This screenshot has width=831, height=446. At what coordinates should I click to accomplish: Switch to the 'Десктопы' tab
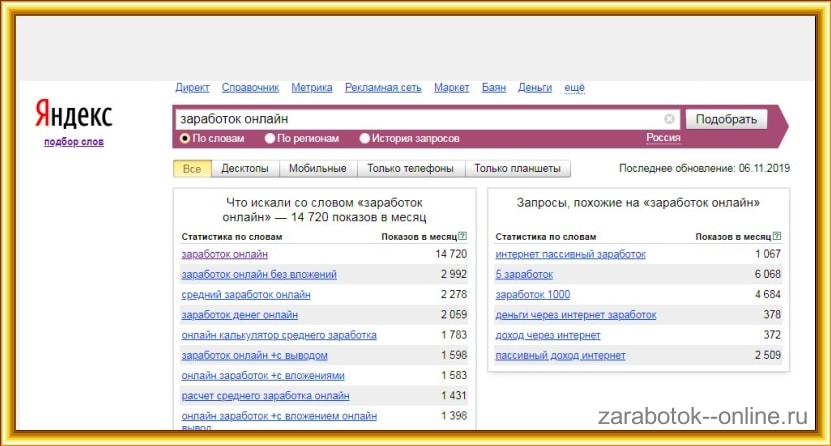tap(245, 169)
